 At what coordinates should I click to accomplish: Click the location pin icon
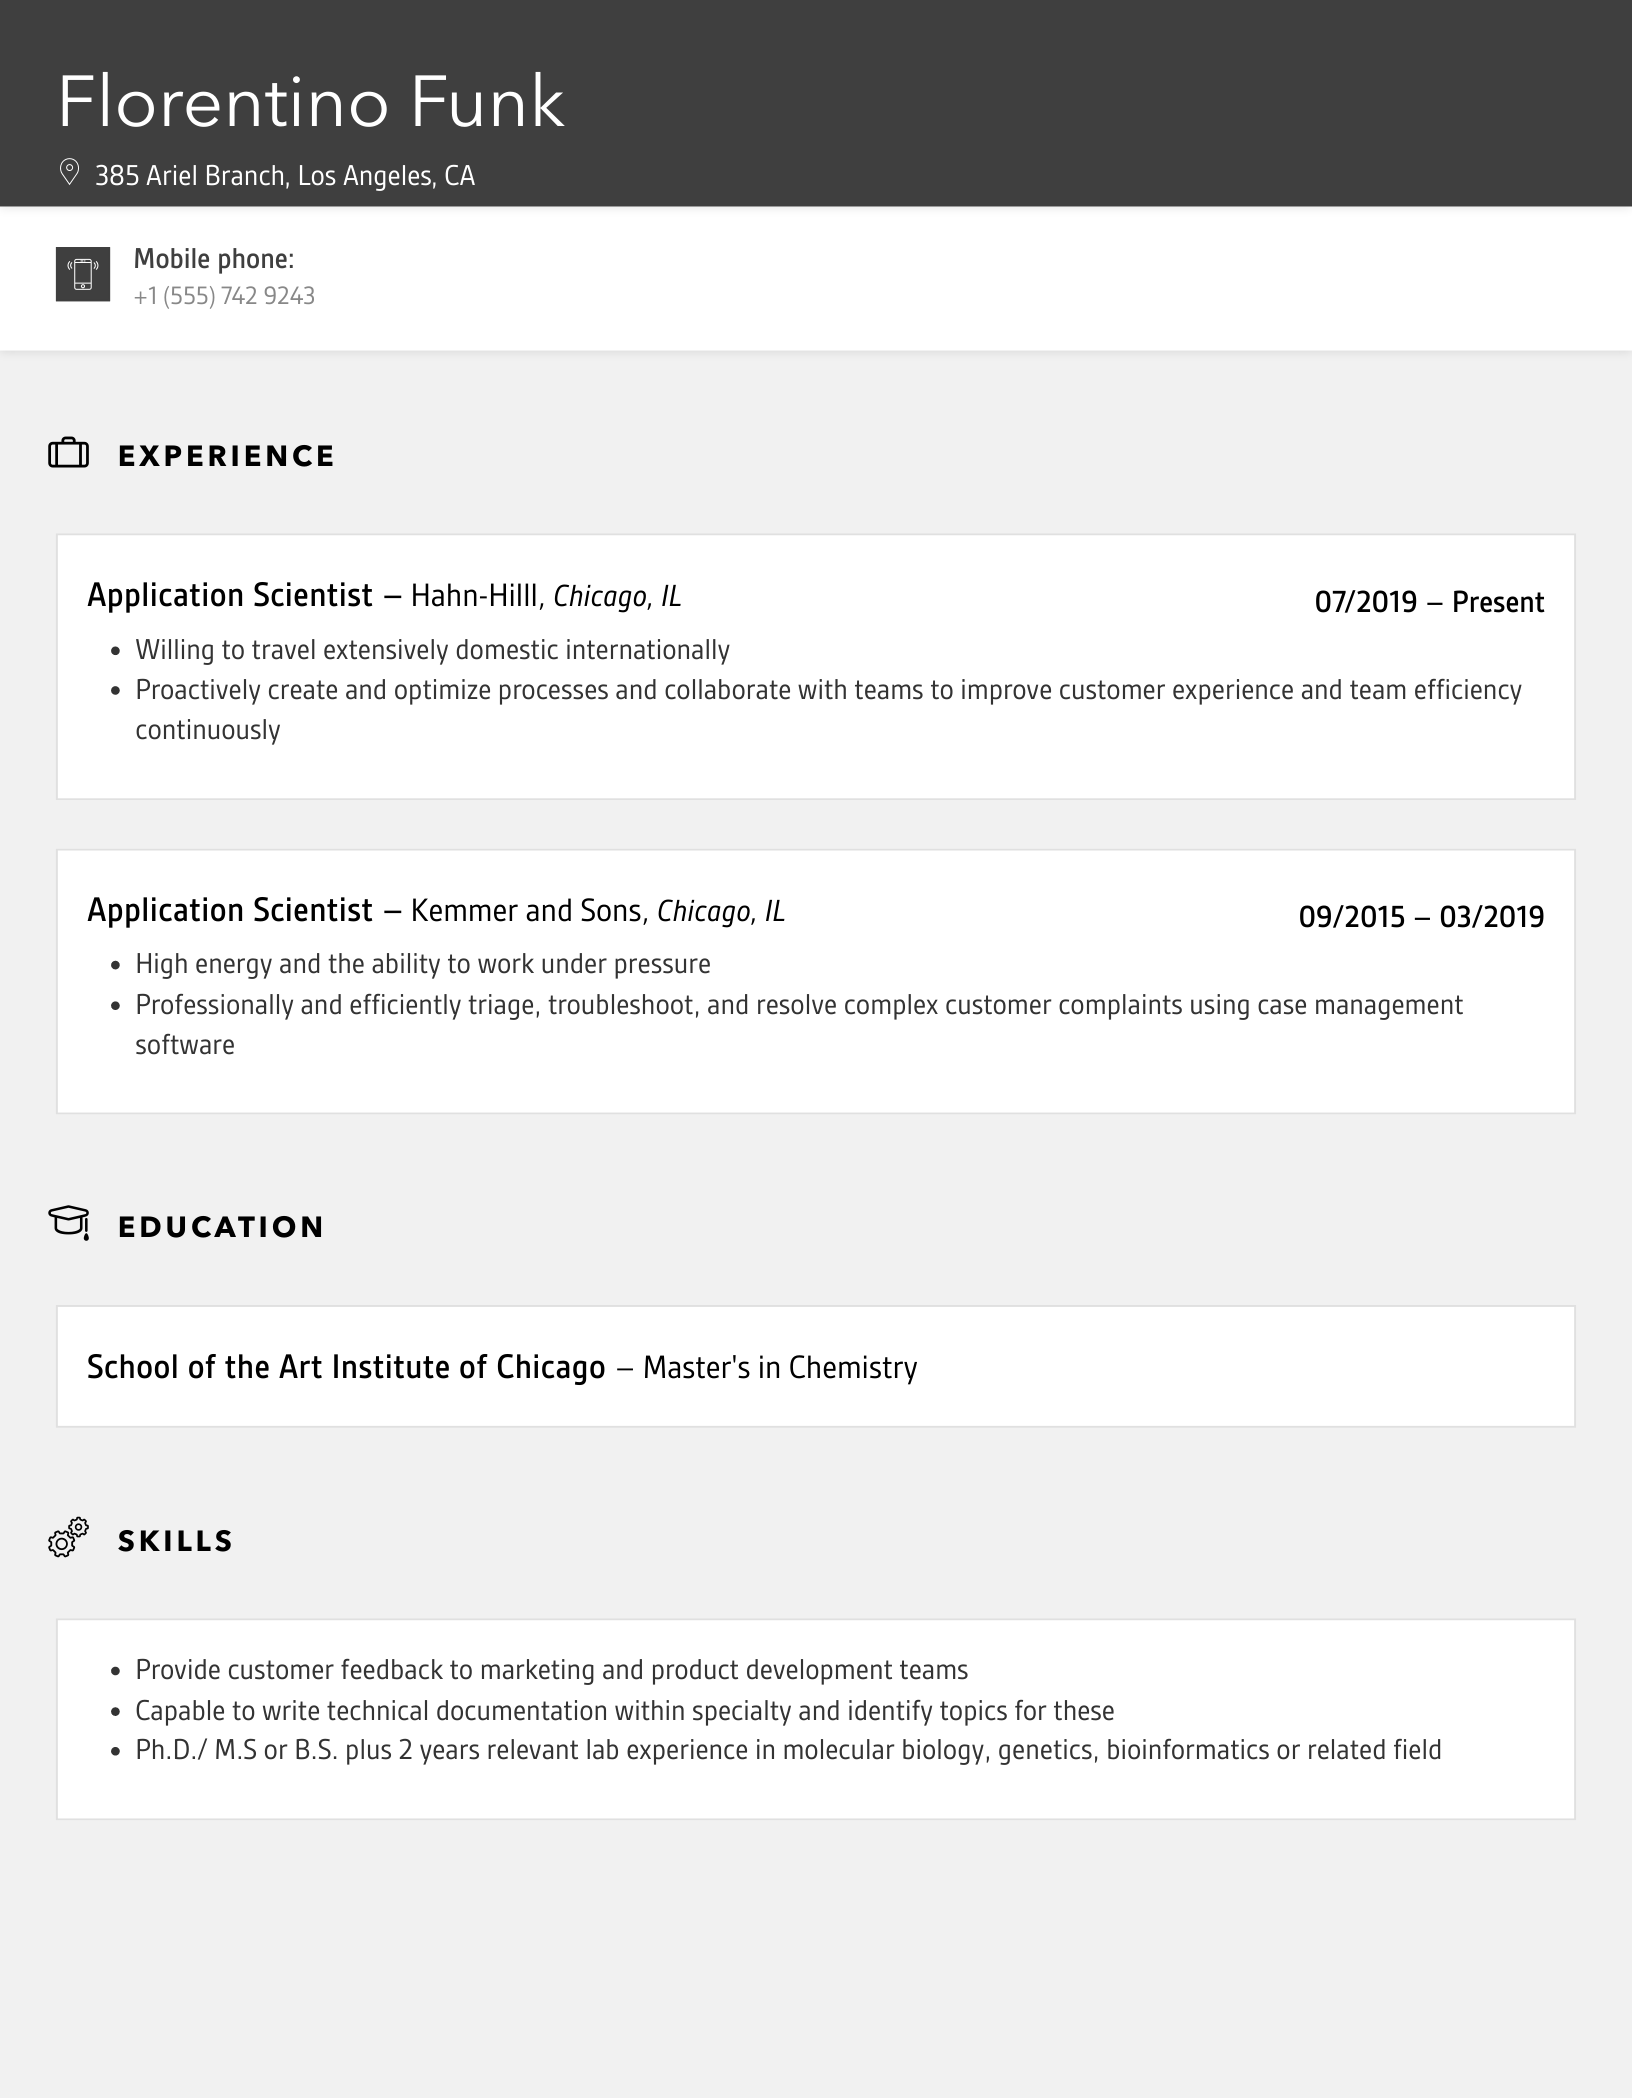click(x=69, y=173)
